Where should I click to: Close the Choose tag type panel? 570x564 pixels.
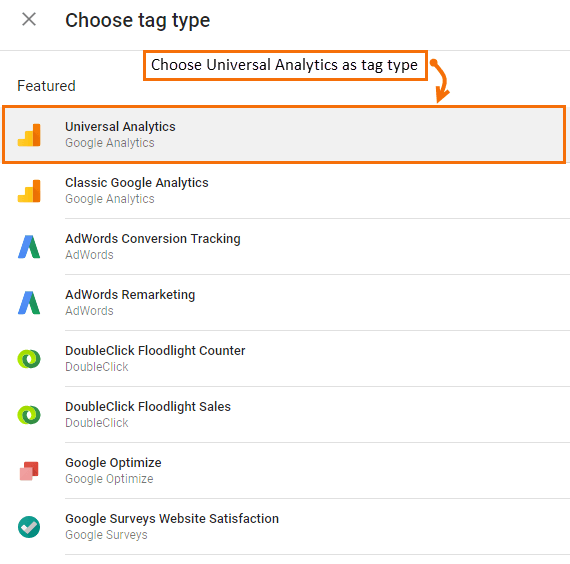coord(29,19)
